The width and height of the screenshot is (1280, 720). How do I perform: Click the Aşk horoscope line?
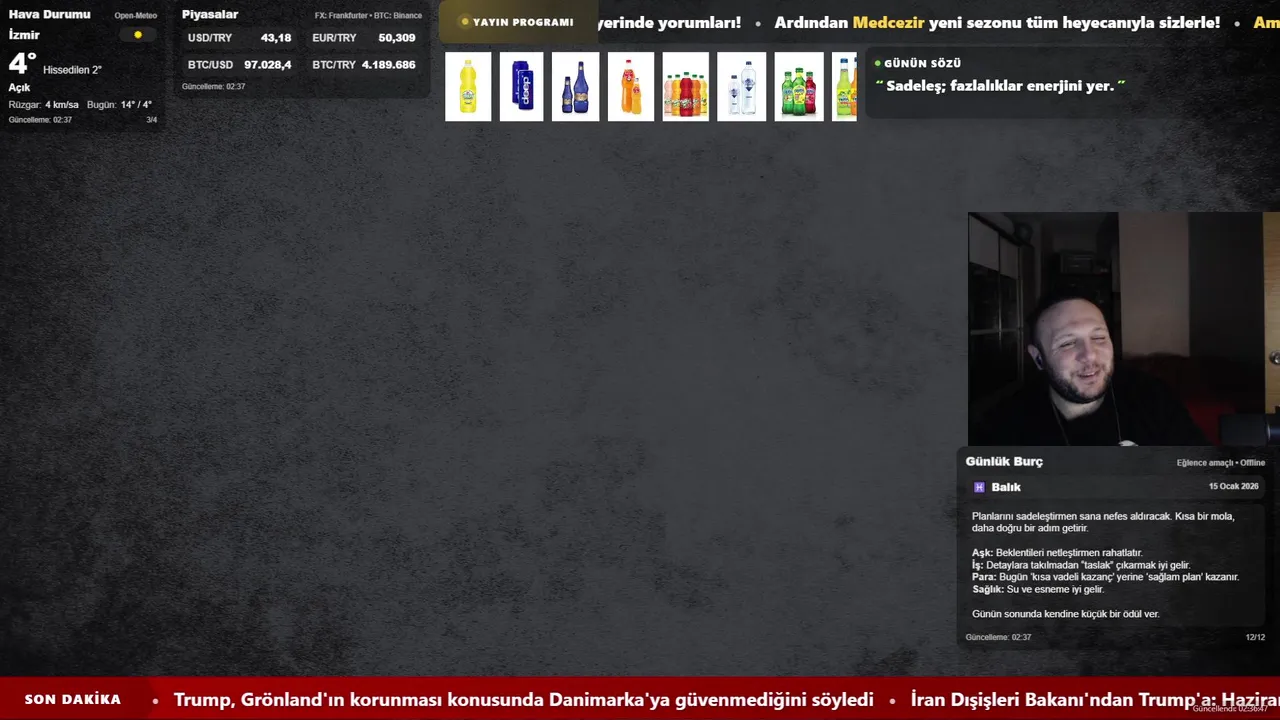1057,553
